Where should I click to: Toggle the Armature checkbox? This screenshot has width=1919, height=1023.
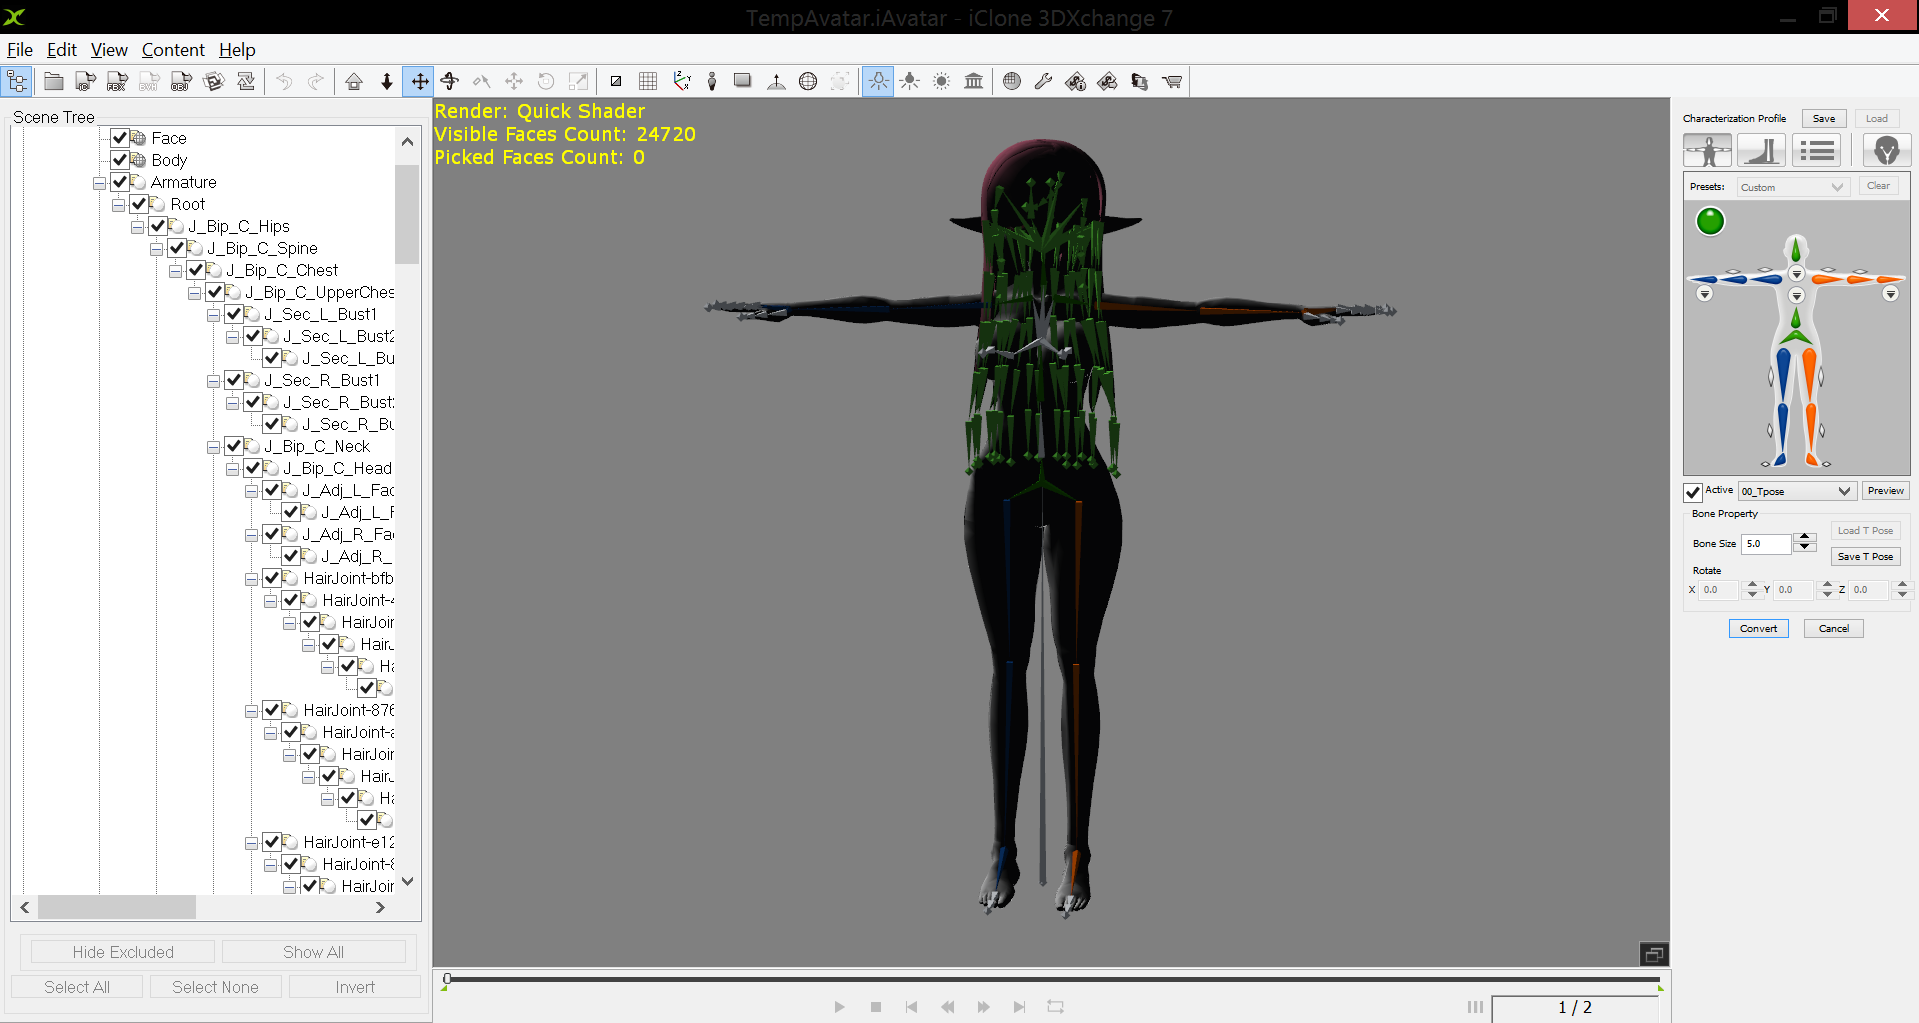(x=120, y=182)
